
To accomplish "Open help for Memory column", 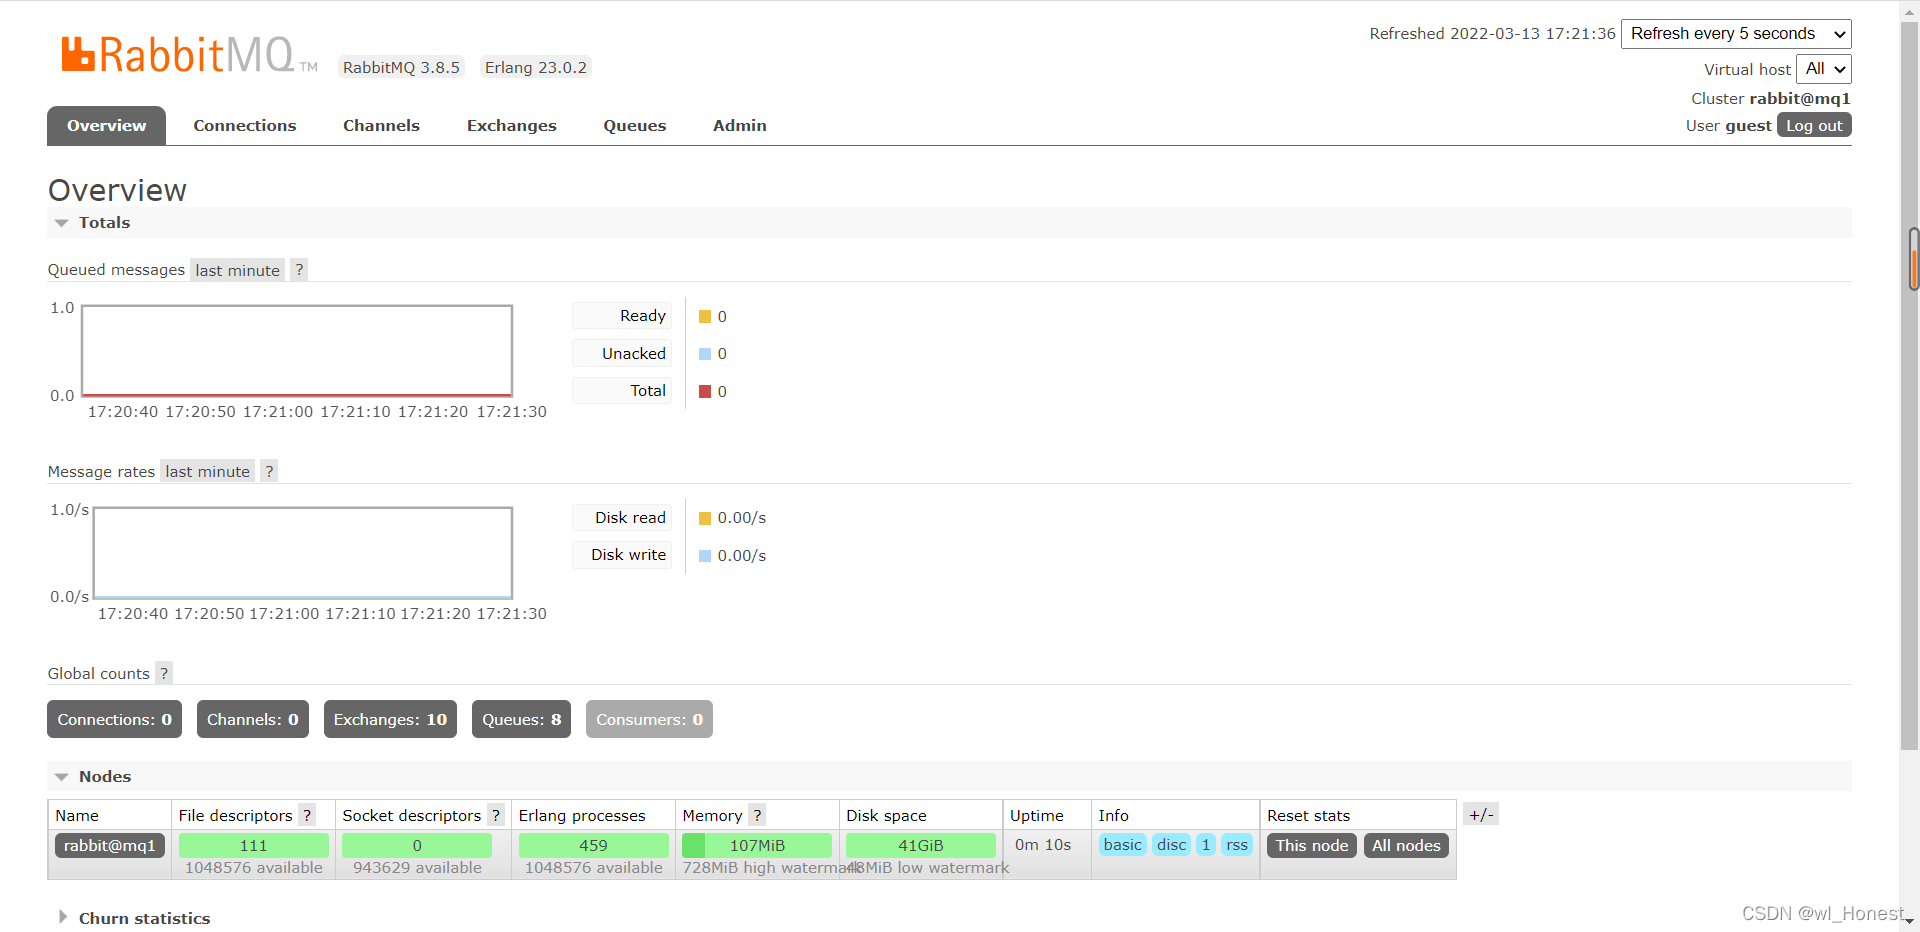I will coord(757,815).
